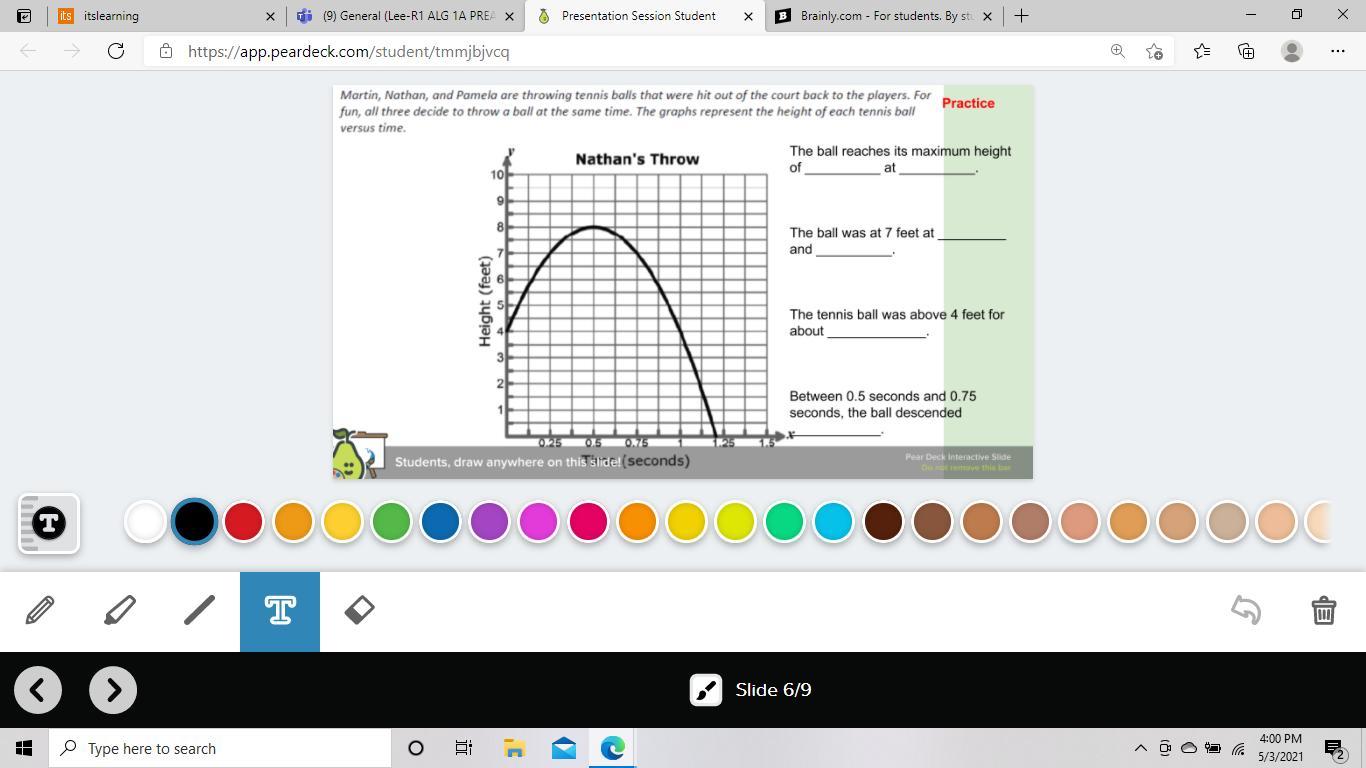Add this page to favorites
This screenshot has height=768, width=1366.
point(1155,51)
